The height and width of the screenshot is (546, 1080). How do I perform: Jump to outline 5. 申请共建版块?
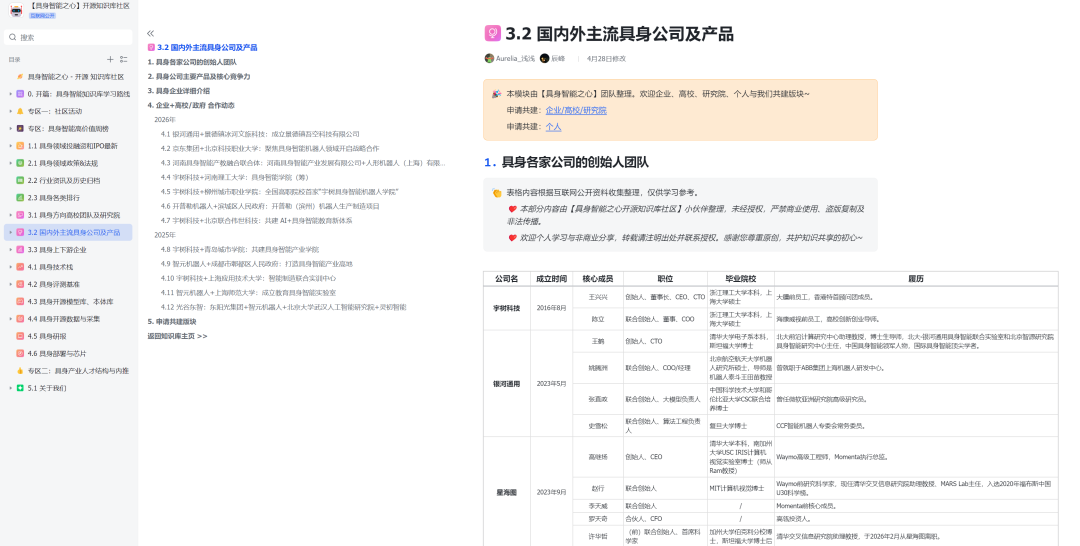click(x=172, y=322)
